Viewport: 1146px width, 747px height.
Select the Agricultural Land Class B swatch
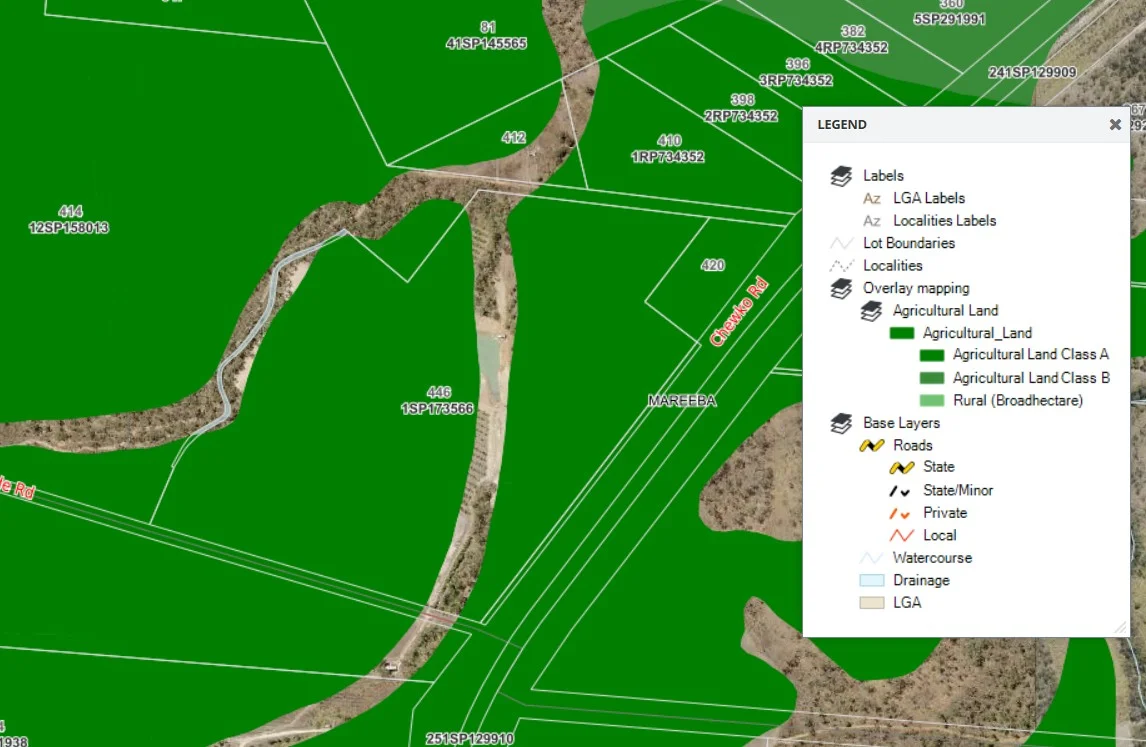[x=932, y=378]
